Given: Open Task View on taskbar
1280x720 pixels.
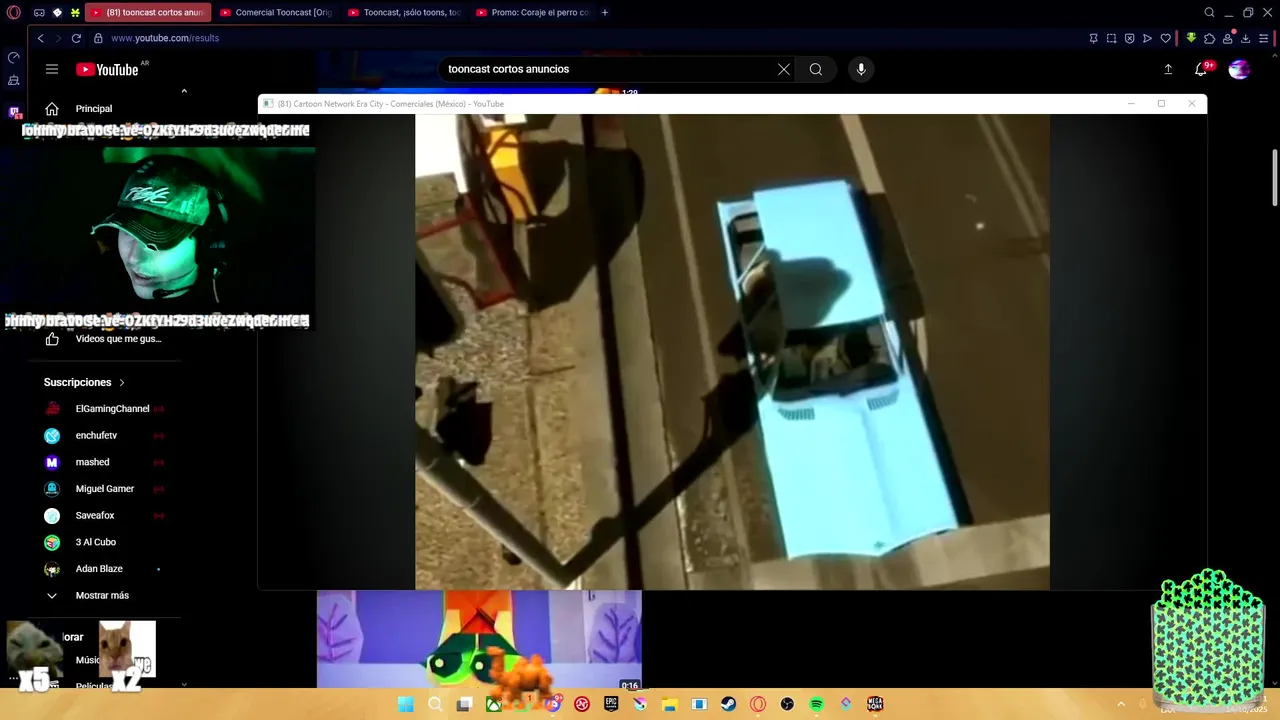Looking at the screenshot, I should pos(464,704).
